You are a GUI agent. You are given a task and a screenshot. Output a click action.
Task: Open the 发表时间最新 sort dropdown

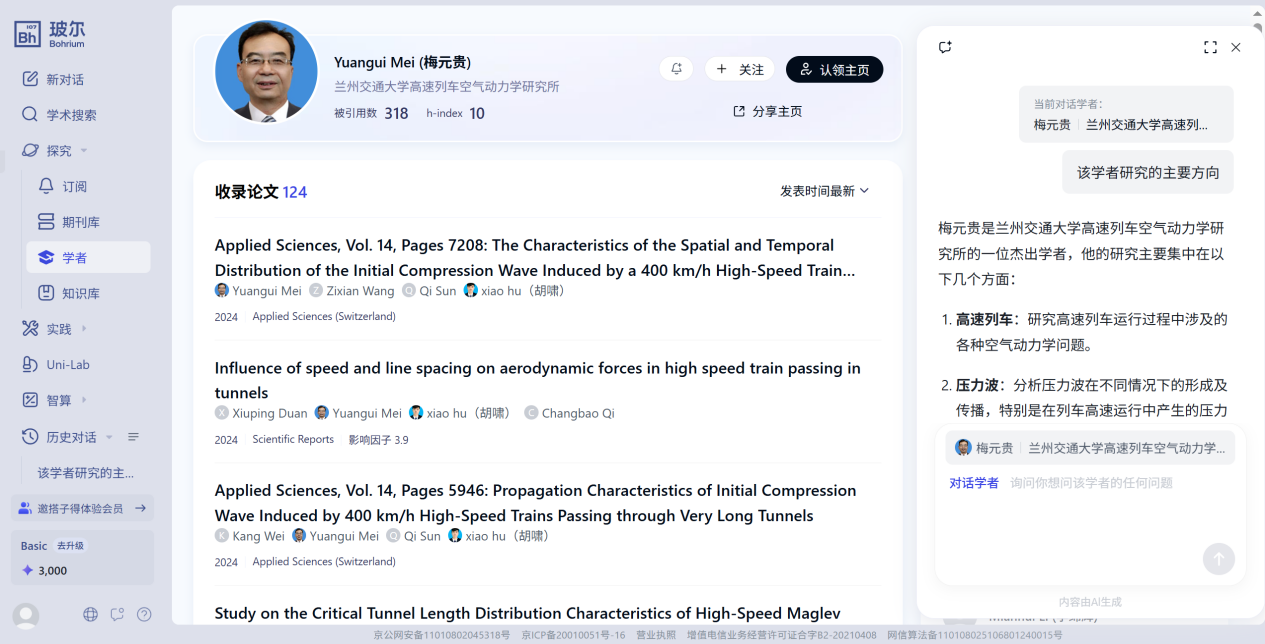tap(824, 191)
